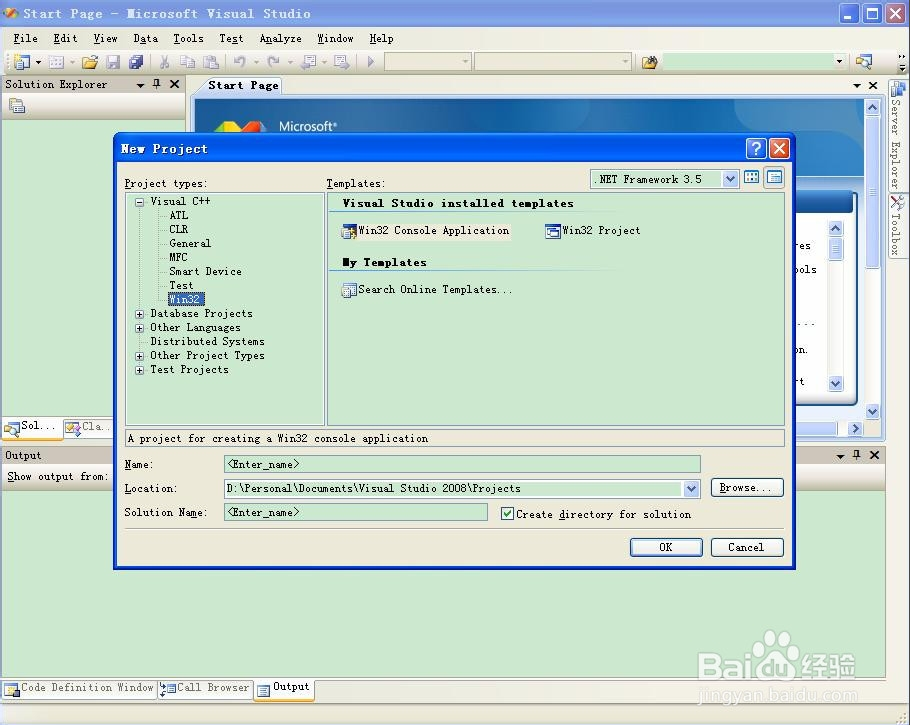The image size is (910, 725).
Task: Open the Toolbox side tab
Action: [x=897, y=225]
